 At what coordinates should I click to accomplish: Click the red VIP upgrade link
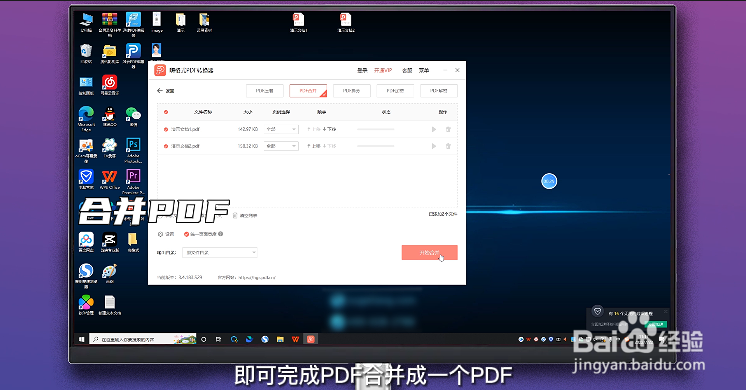(383, 70)
